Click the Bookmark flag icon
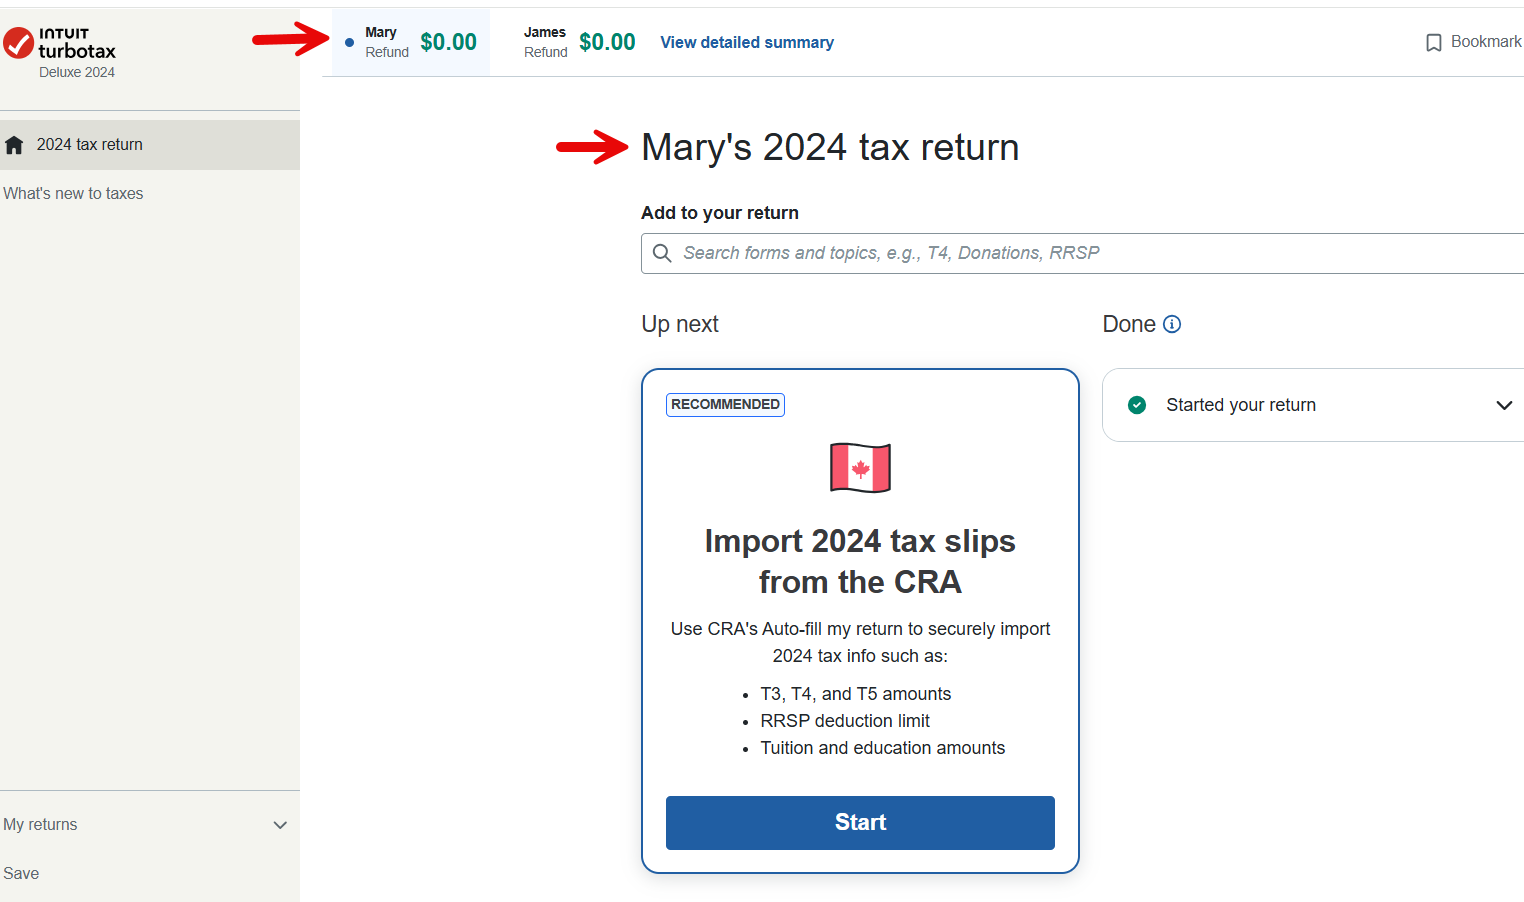Screen dimensions: 1524x902 click(x=1433, y=43)
